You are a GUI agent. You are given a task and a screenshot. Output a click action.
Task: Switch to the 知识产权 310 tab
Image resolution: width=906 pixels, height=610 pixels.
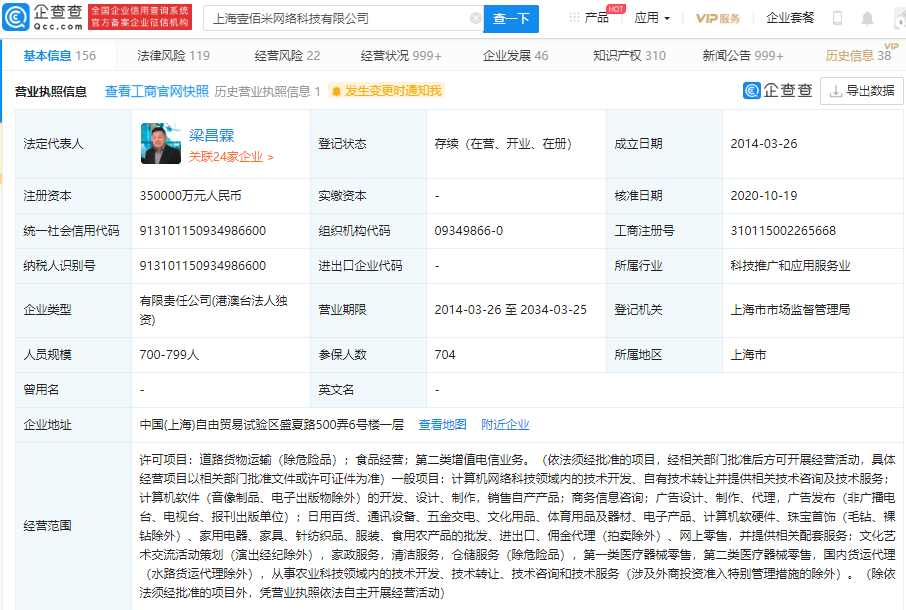[x=629, y=56]
